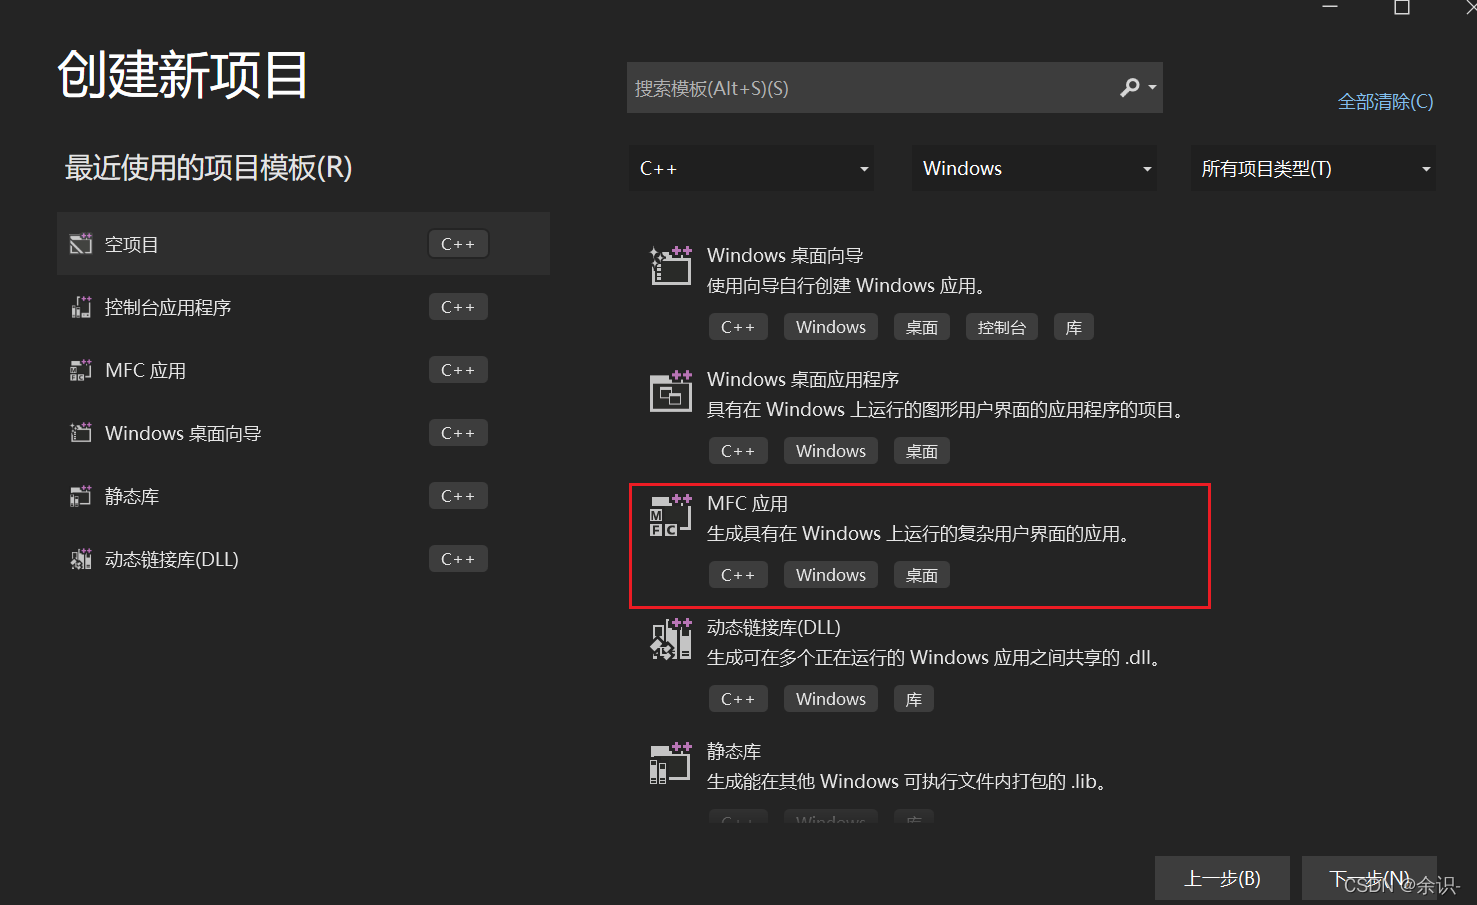Image resolution: width=1477 pixels, height=905 pixels.
Task: Click the MFC 应用 icon in template list
Action: pyautogui.click(x=671, y=514)
